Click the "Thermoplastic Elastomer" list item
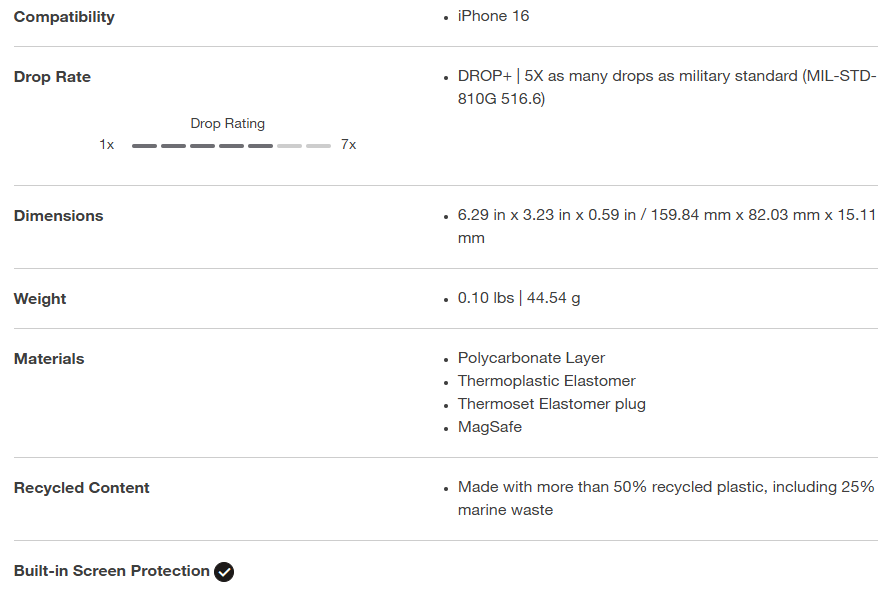Image resolution: width=896 pixels, height=596 pixels. 546,381
